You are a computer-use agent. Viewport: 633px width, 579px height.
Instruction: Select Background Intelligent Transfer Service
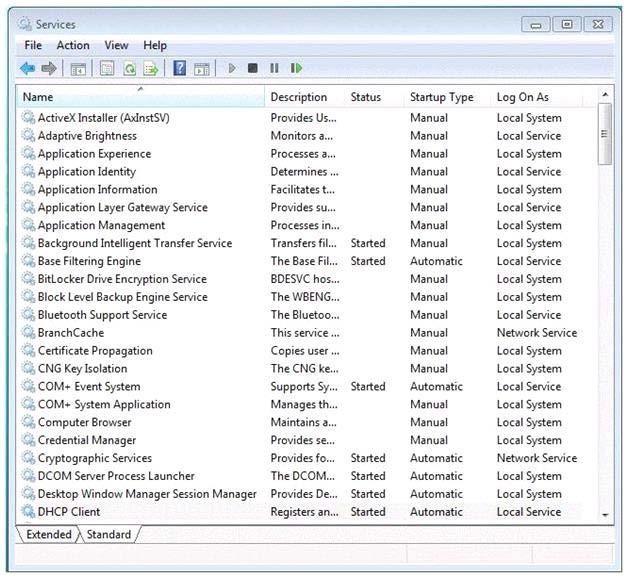(x=135, y=243)
